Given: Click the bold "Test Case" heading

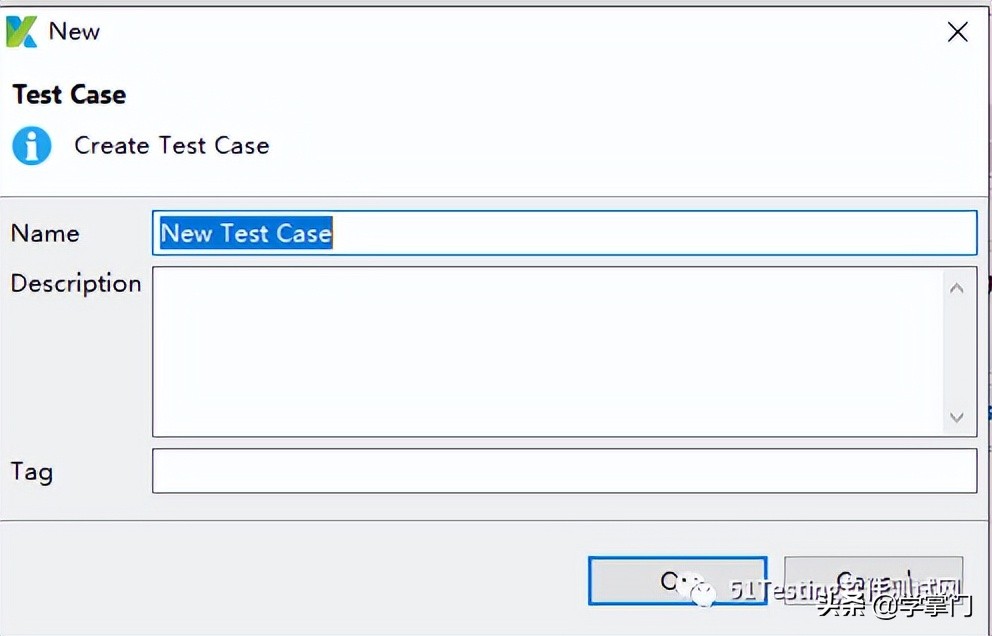Looking at the screenshot, I should pos(69,95).
